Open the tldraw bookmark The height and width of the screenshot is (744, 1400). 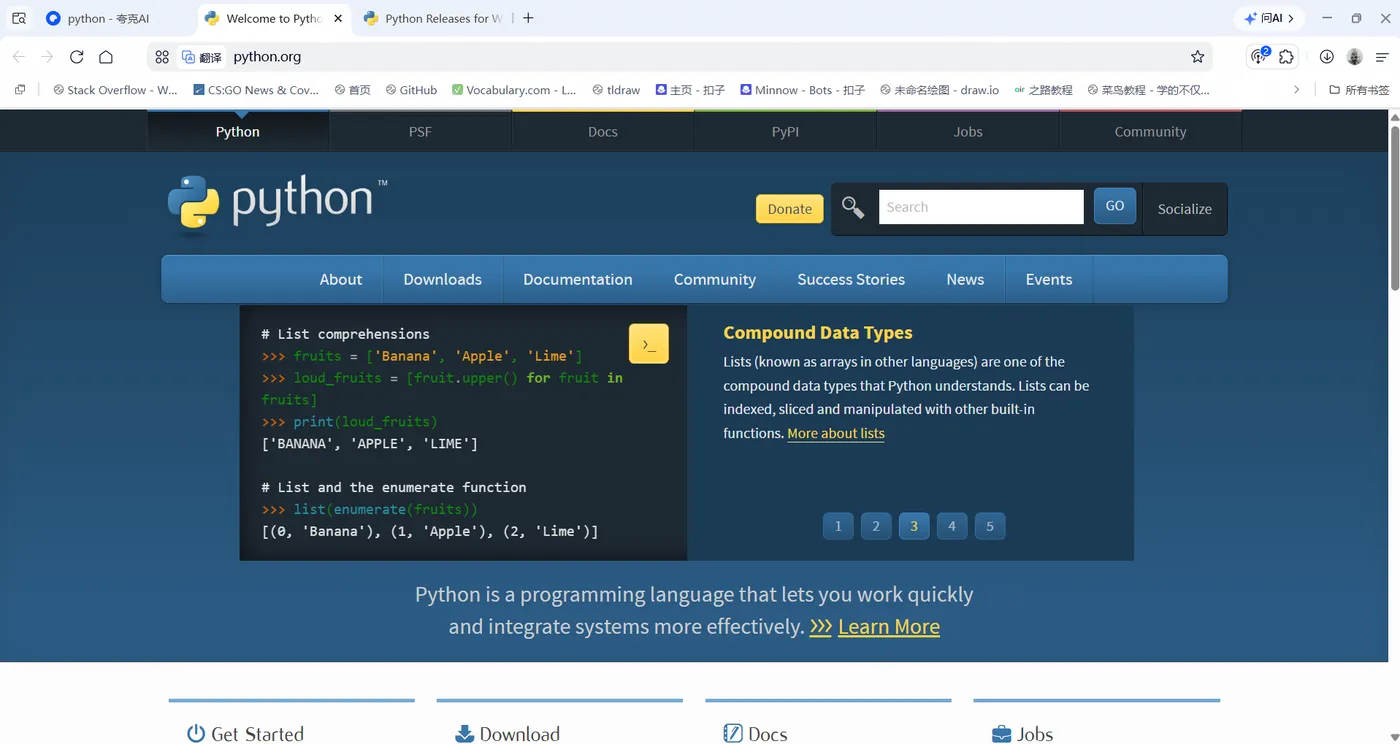616,90
